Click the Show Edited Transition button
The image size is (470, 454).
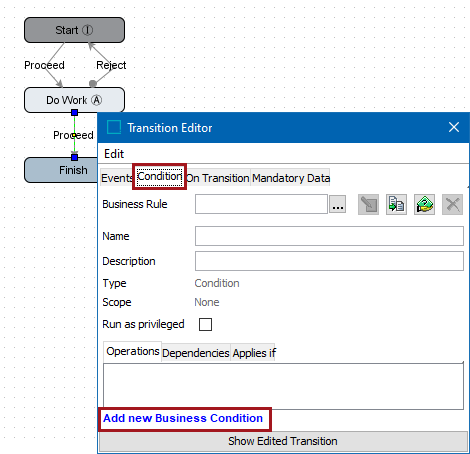(283, 441)
